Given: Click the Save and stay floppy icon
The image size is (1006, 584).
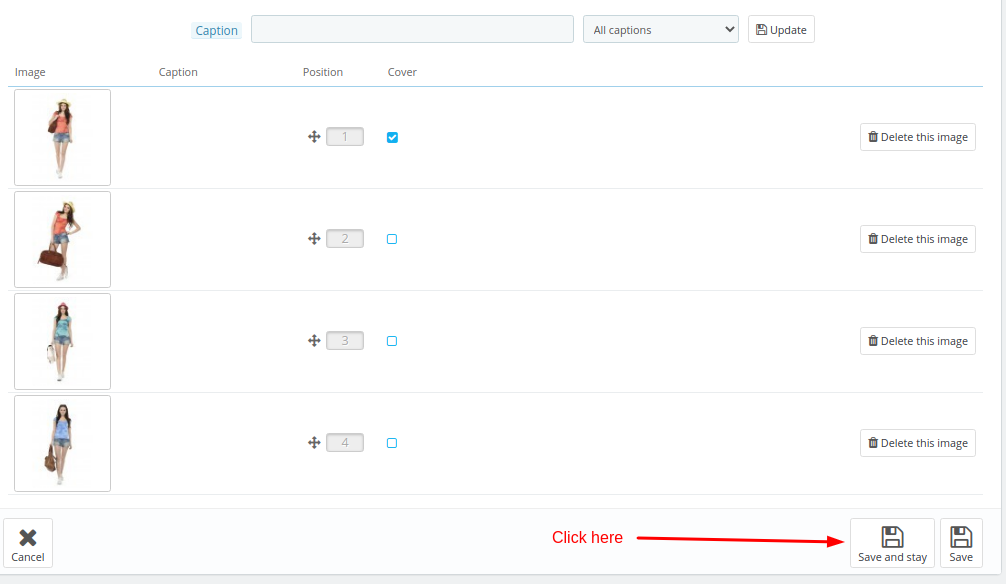Looking at the screenshot, I should (x=892, y=537).
